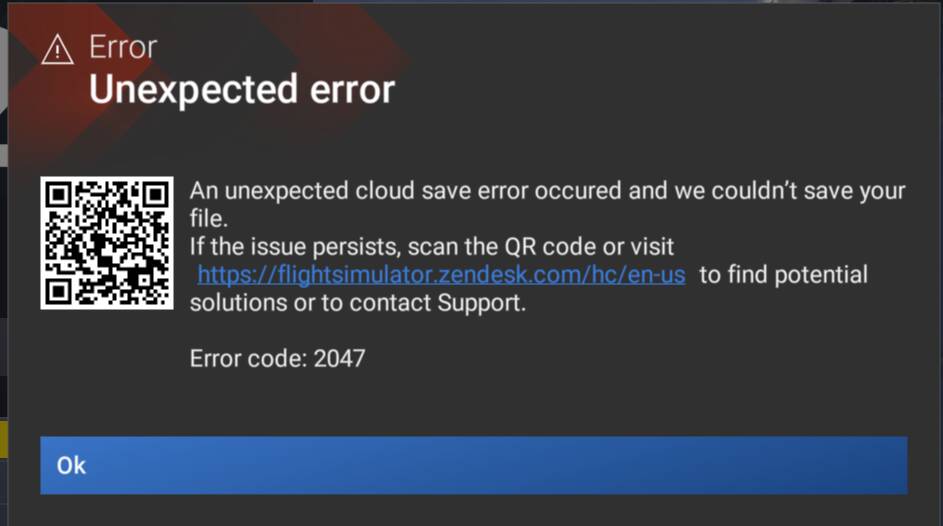Open the flightsimulator.zendesk.com support link
943x526 pixels.
click(x=441, y=275)
